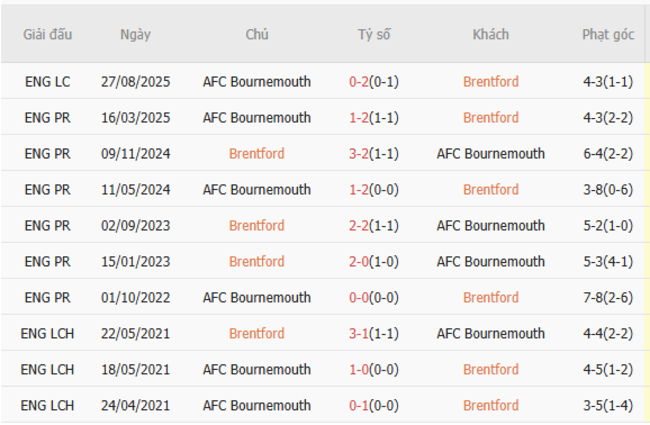Click the ENG LC league label
Screen dimensions: 650x425
48,82
